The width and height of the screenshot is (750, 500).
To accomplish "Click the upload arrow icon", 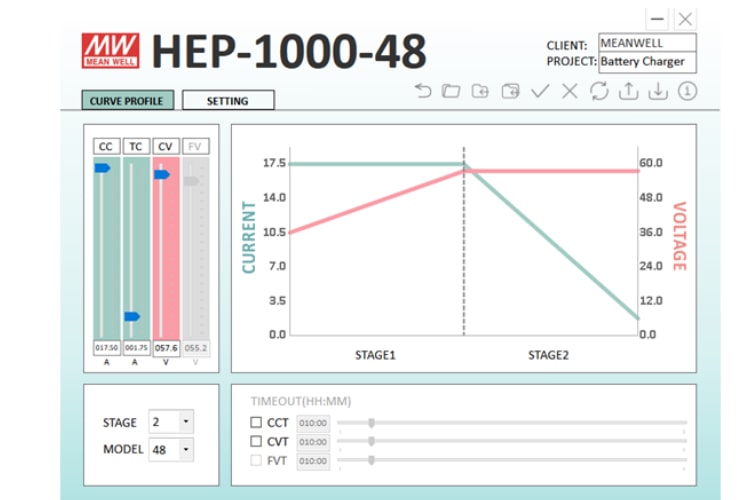I will (629, 90).
